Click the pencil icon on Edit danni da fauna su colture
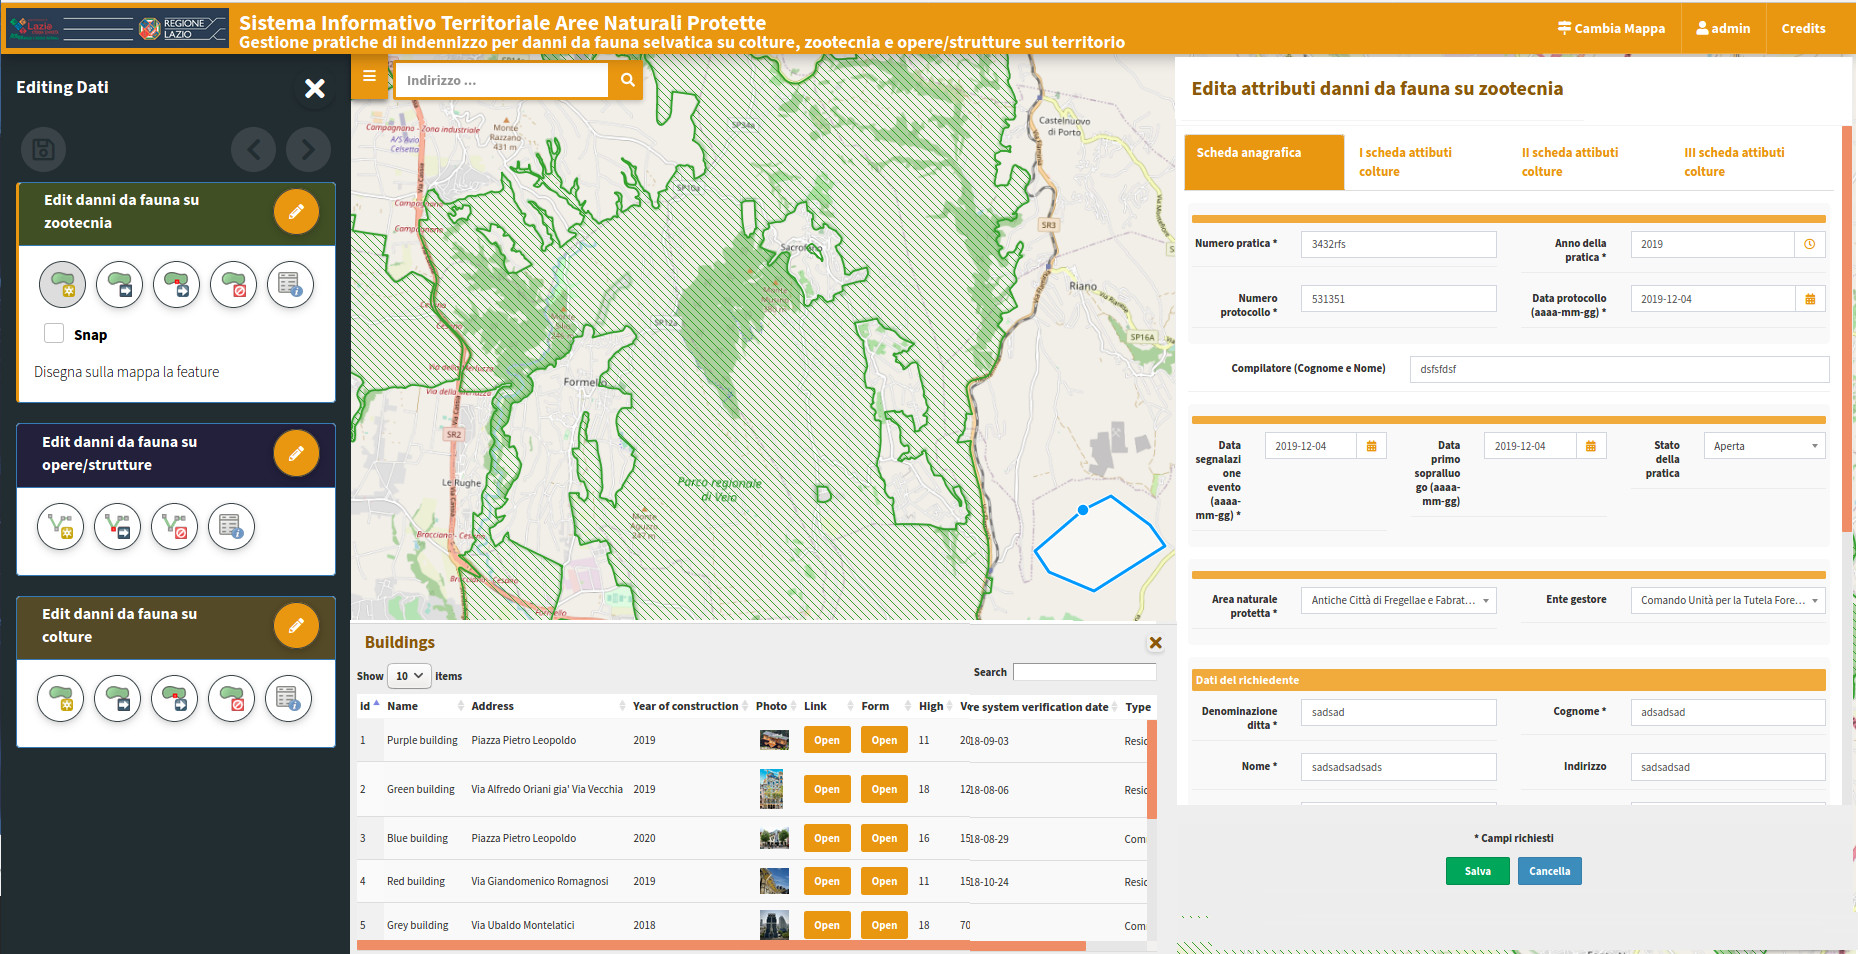1860x954 pixels. (296, 627)
